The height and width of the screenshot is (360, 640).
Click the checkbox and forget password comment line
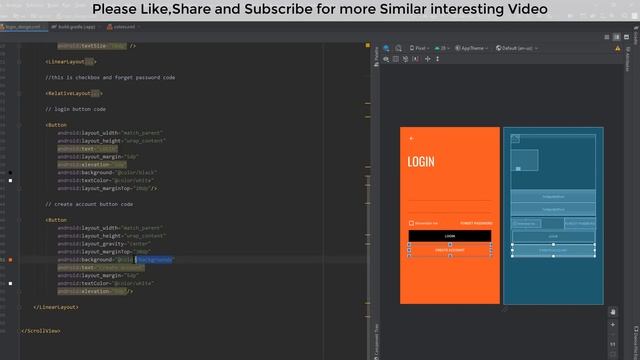[110, 78]
